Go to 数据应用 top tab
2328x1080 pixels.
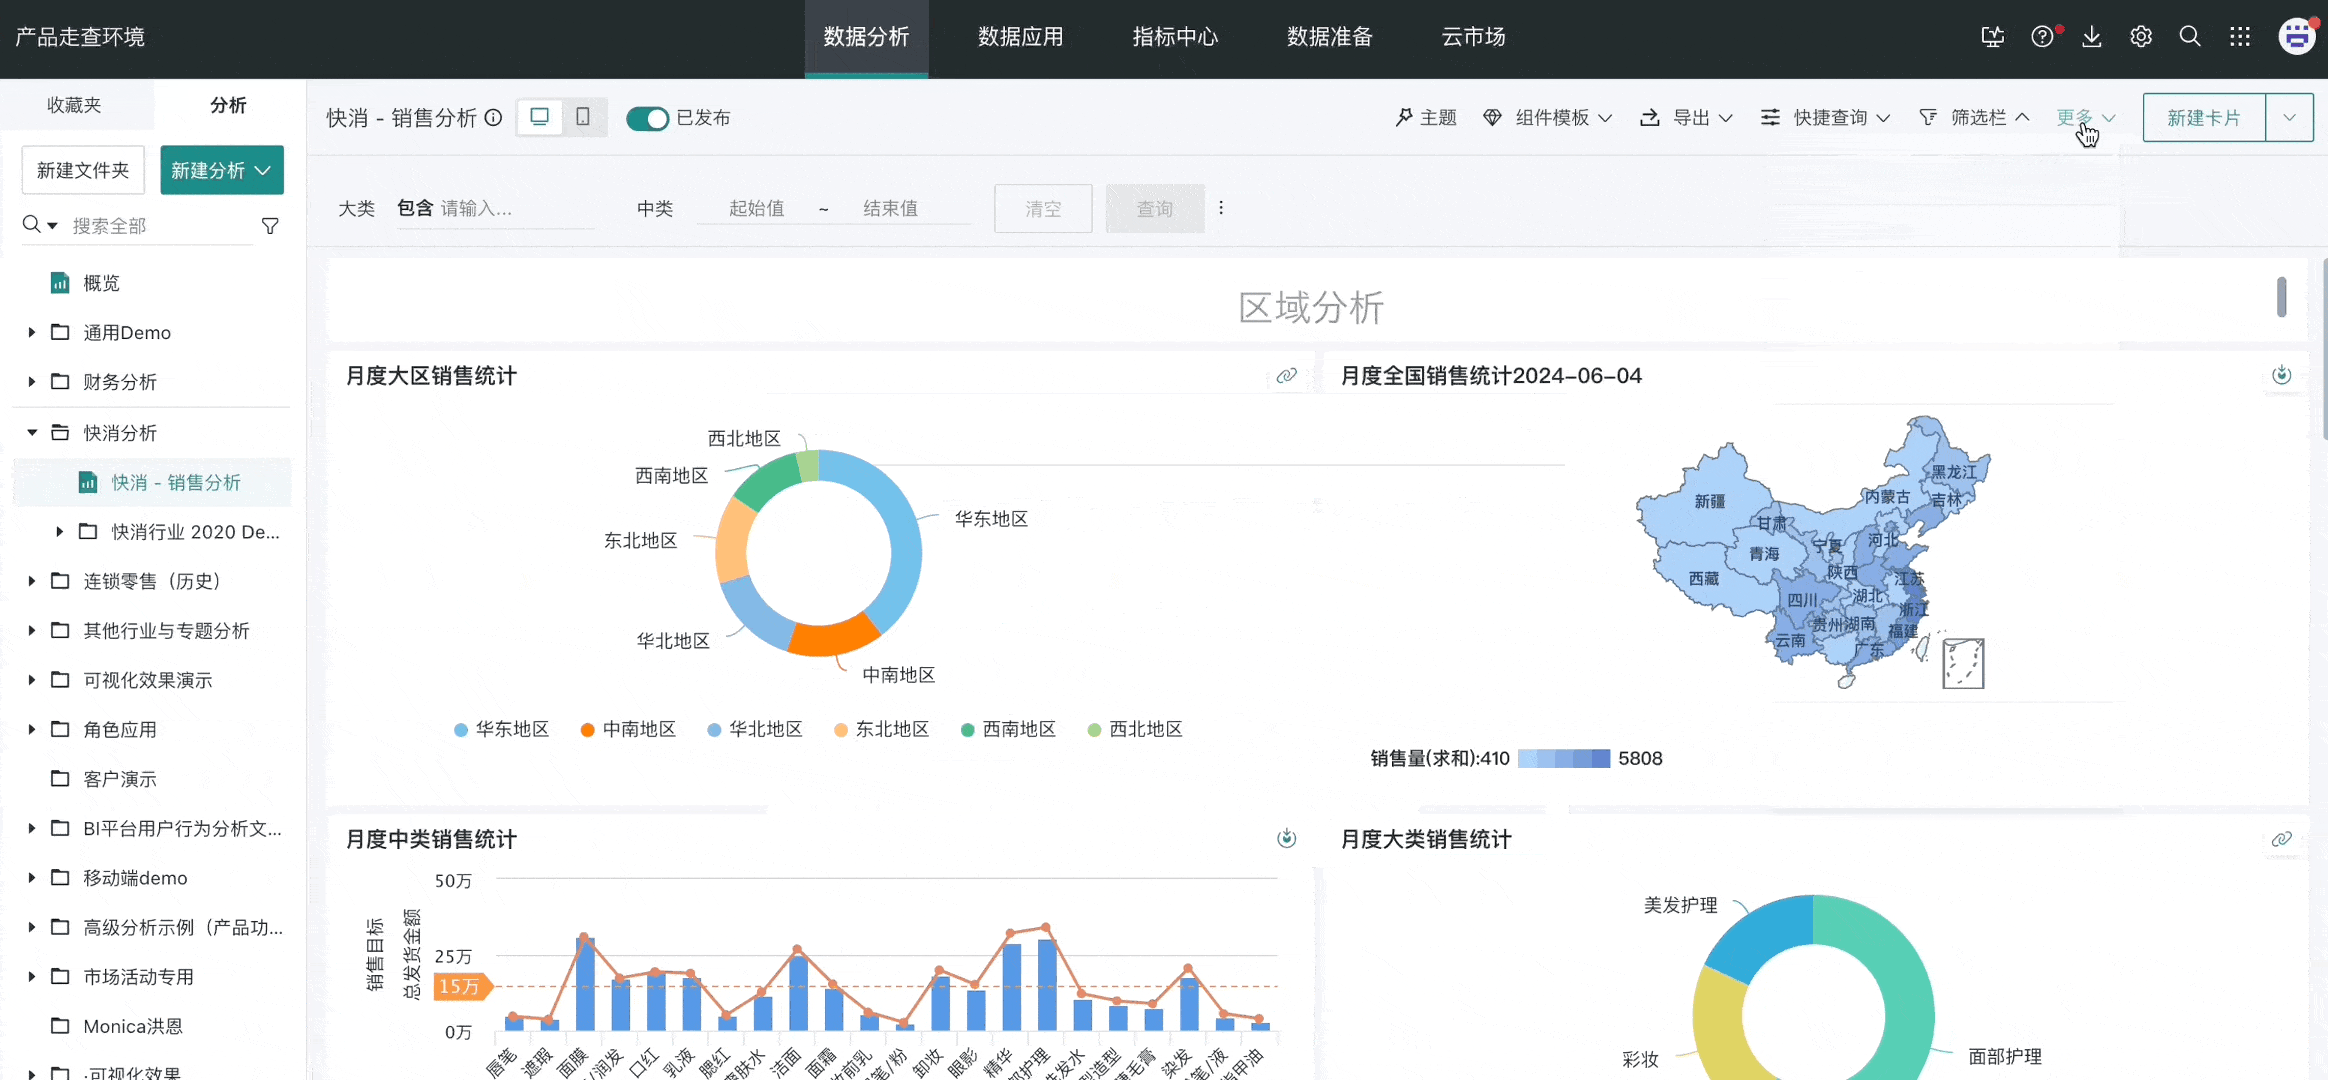tap(1020, 37)
